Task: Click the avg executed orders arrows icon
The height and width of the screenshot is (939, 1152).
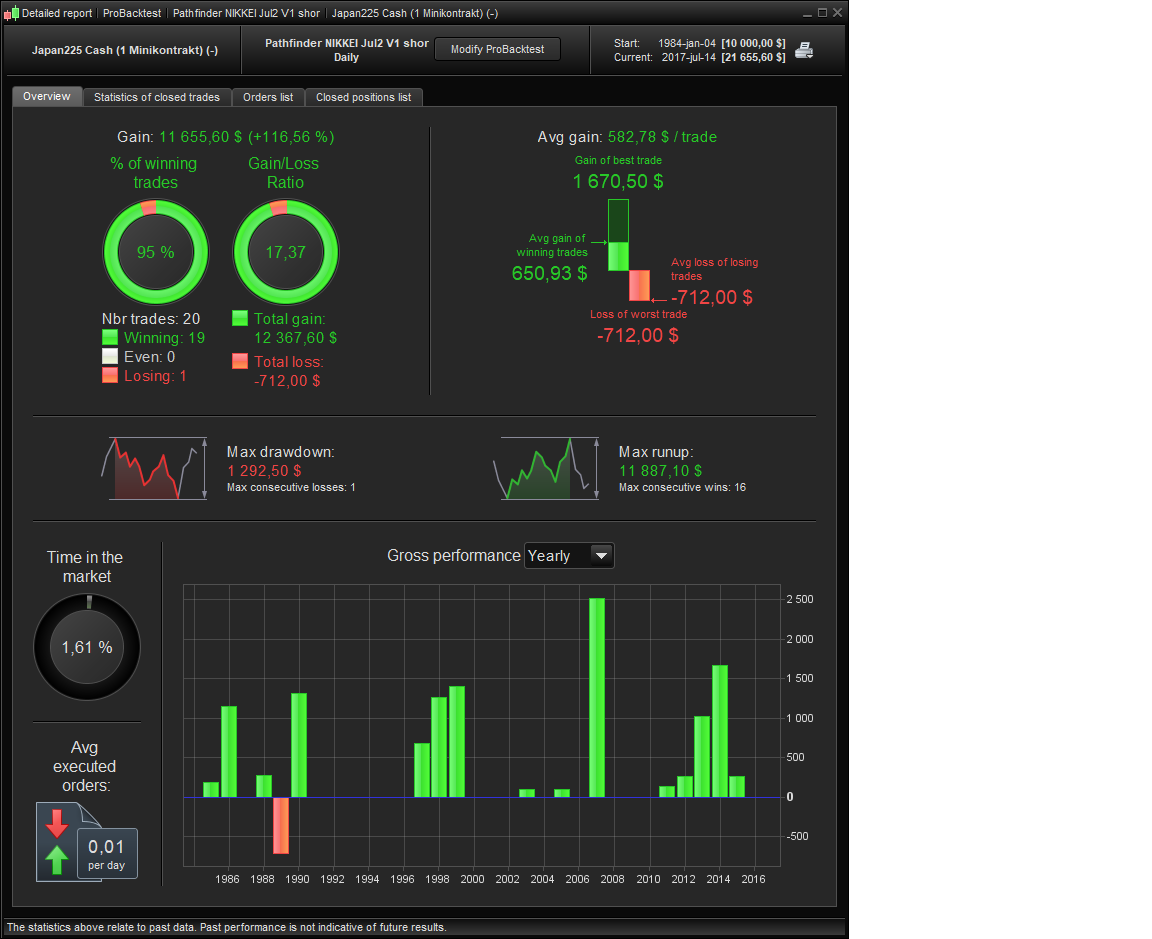Action: point(57,841)
